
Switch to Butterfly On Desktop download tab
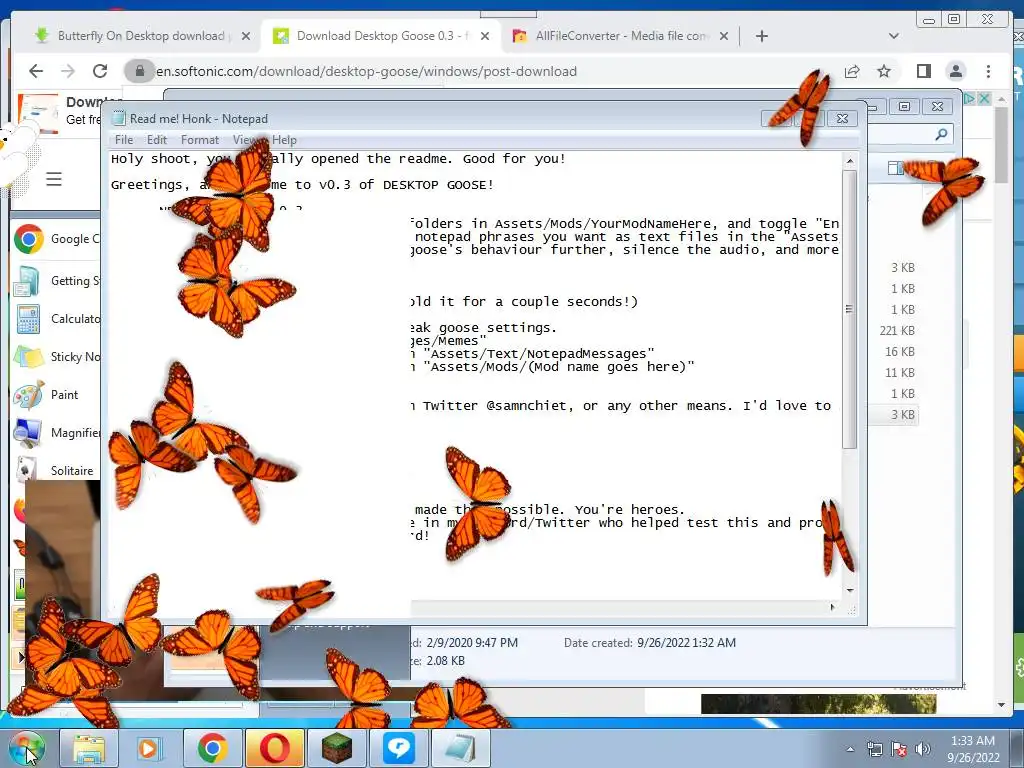tap(140, 36)
